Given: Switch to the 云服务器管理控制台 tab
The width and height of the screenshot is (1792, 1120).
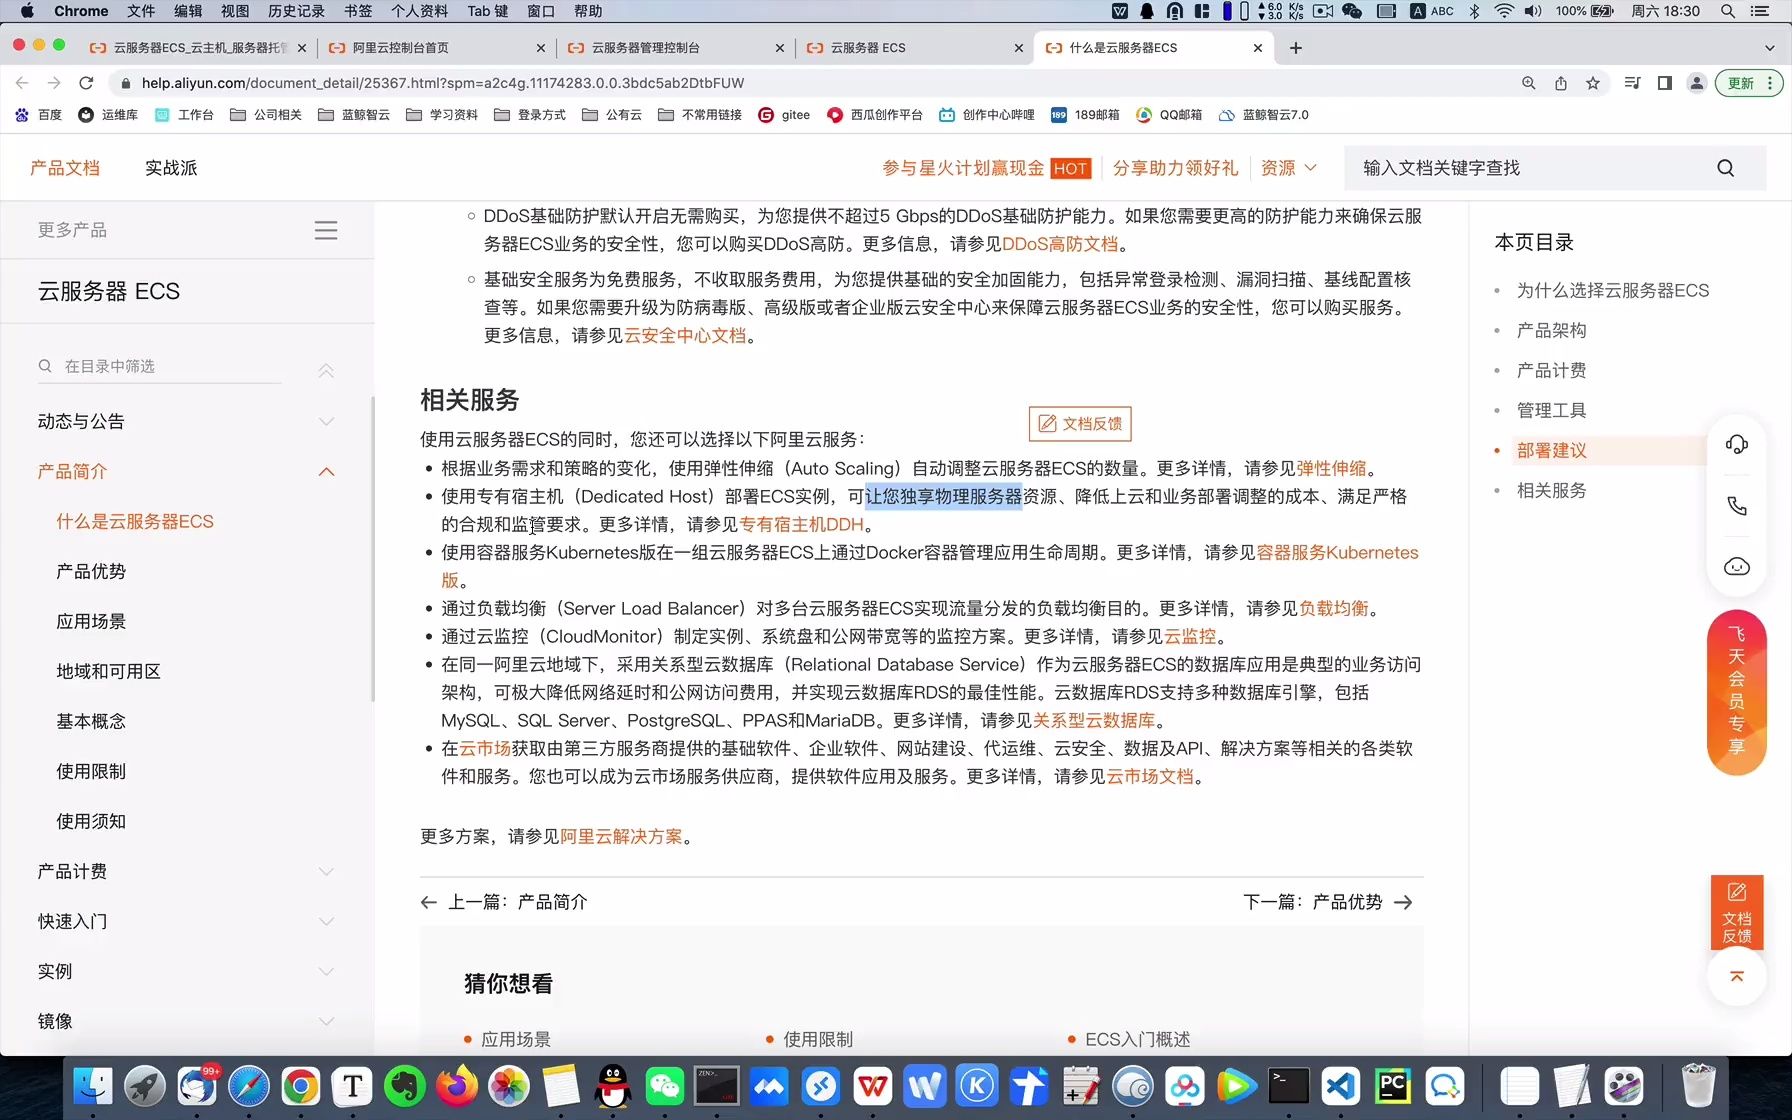Looking at the screenshot, I should (x=676, y=48).
